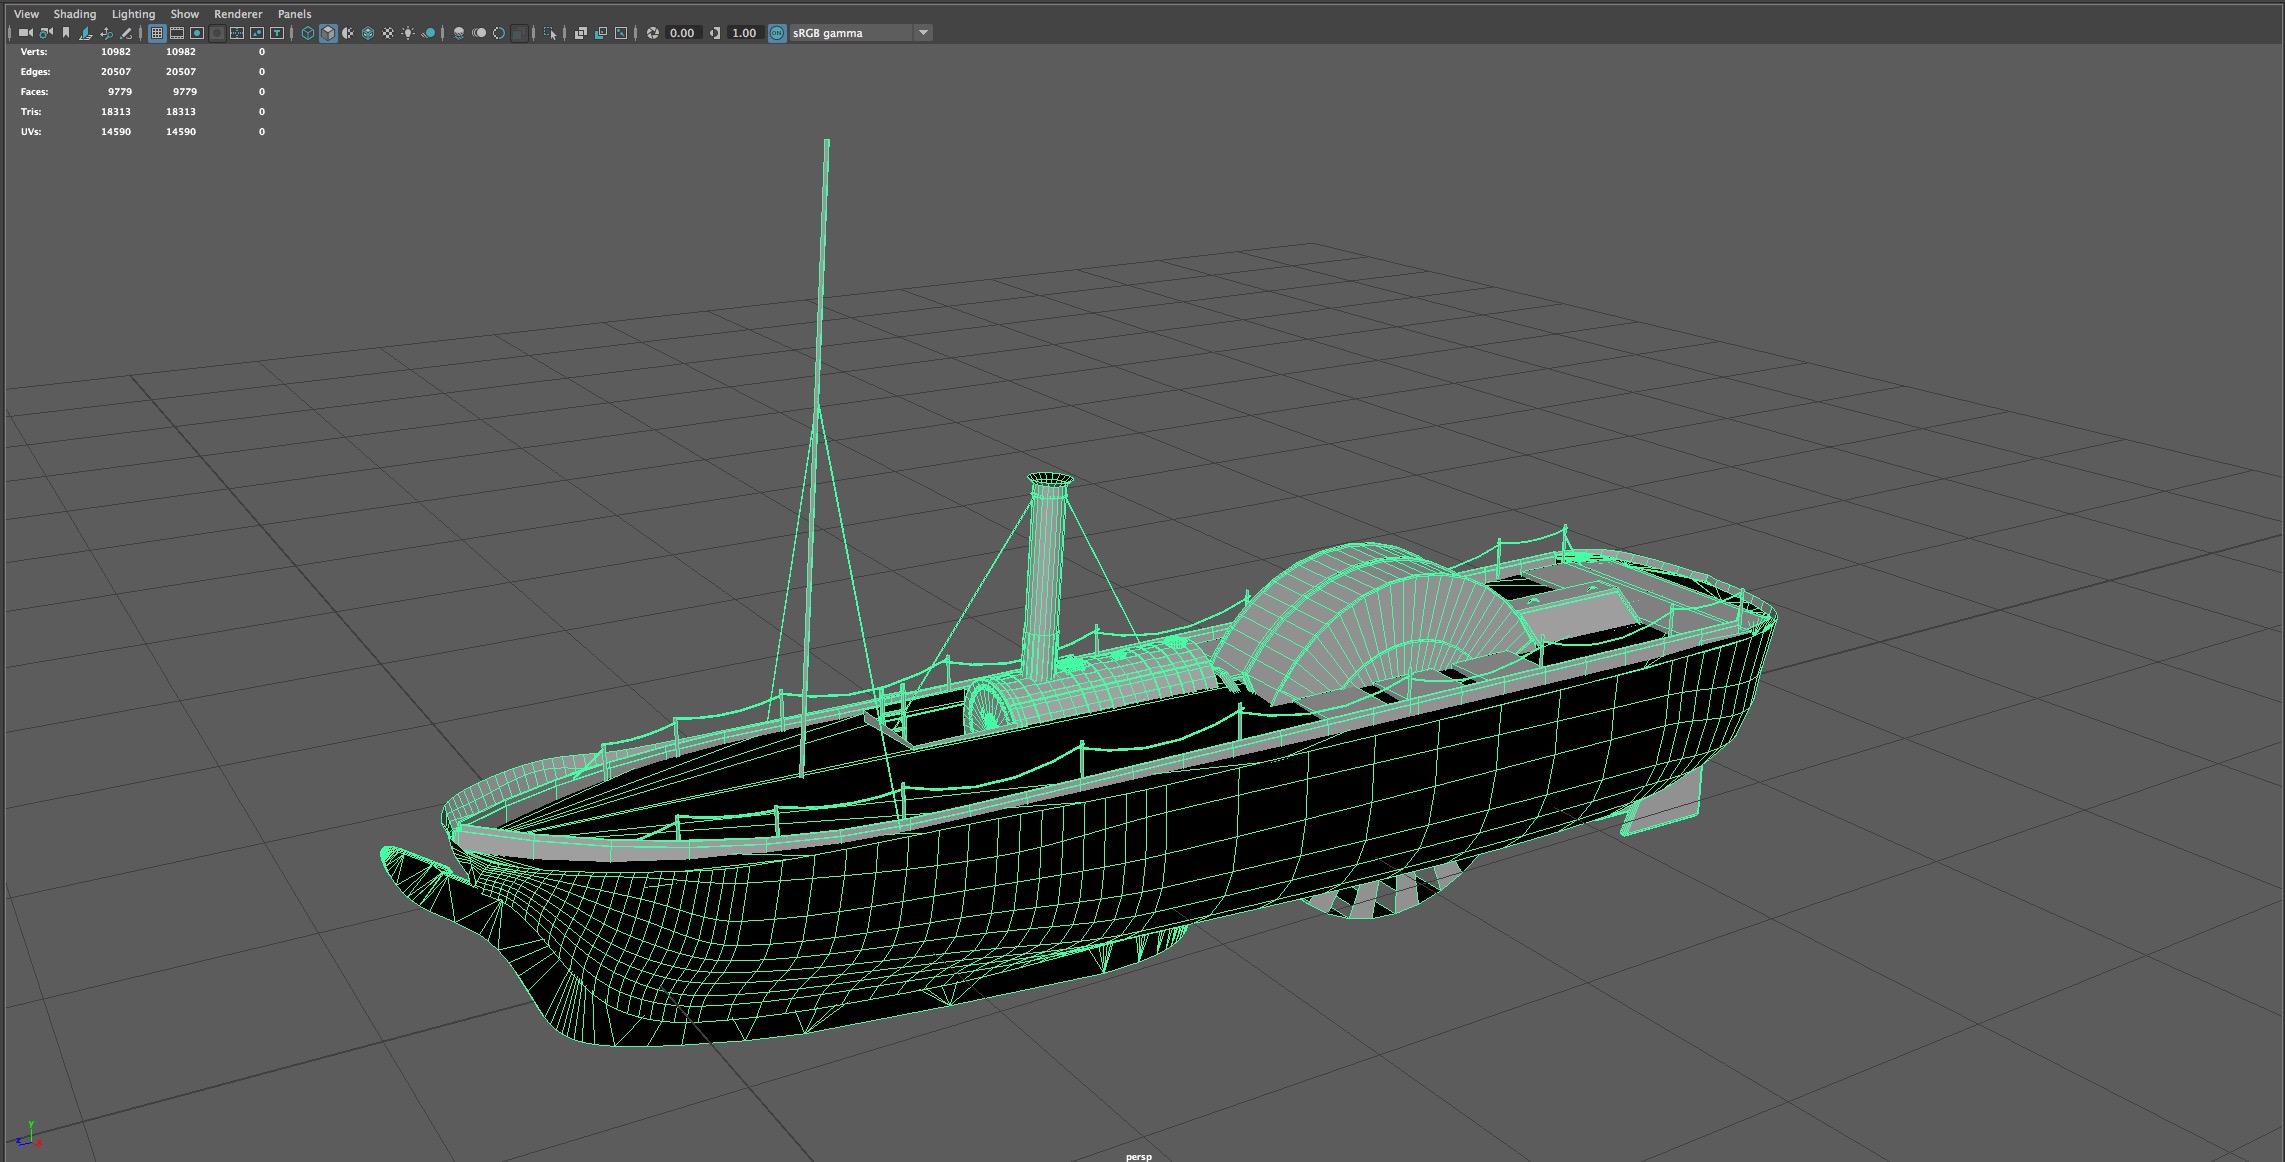The width and height of the screenshot is (2285, 1162).
Task: Click the Isolate Select icon
Action: pyautogui.click(x=549, y=33)
